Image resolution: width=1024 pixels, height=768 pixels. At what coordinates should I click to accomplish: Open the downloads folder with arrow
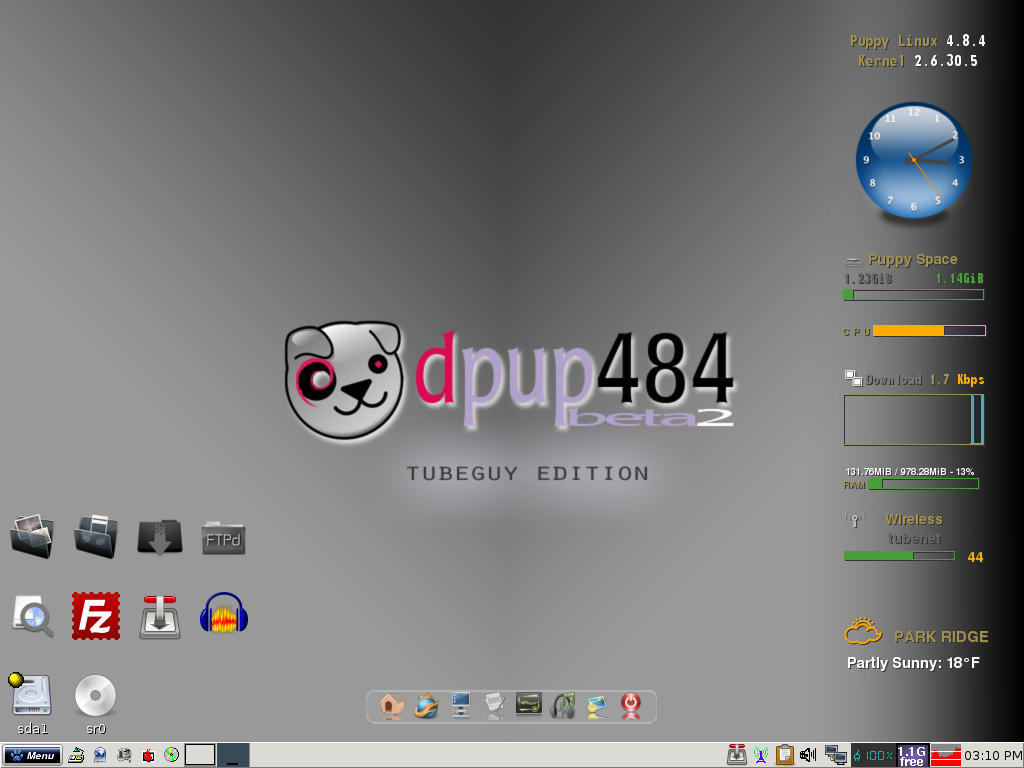tap(160, 537)
